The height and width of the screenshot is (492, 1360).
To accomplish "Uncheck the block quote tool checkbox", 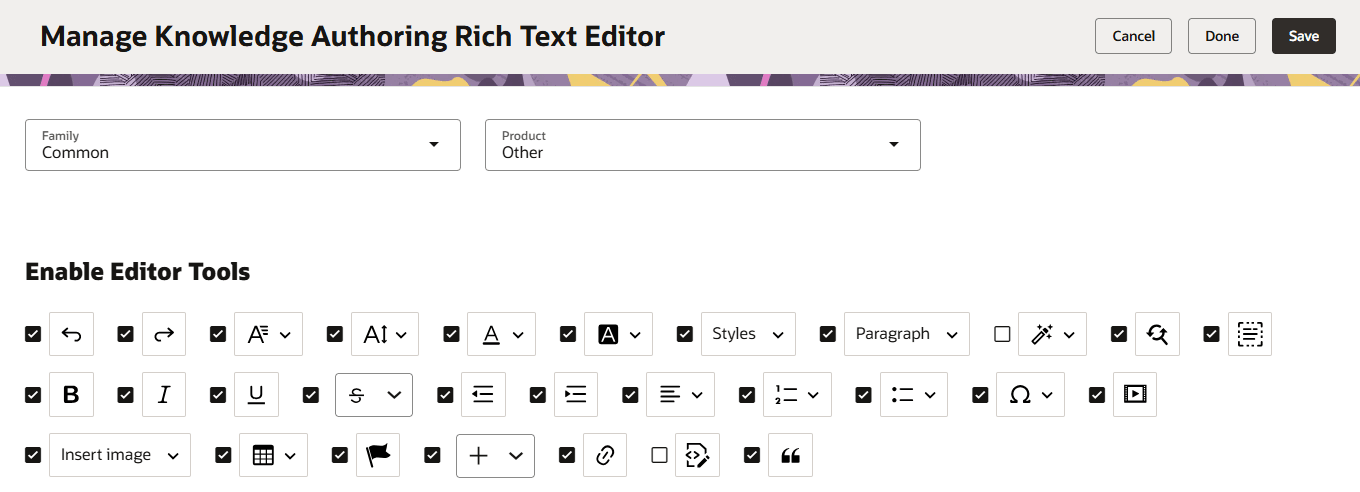I will click(x=752, y=455).
